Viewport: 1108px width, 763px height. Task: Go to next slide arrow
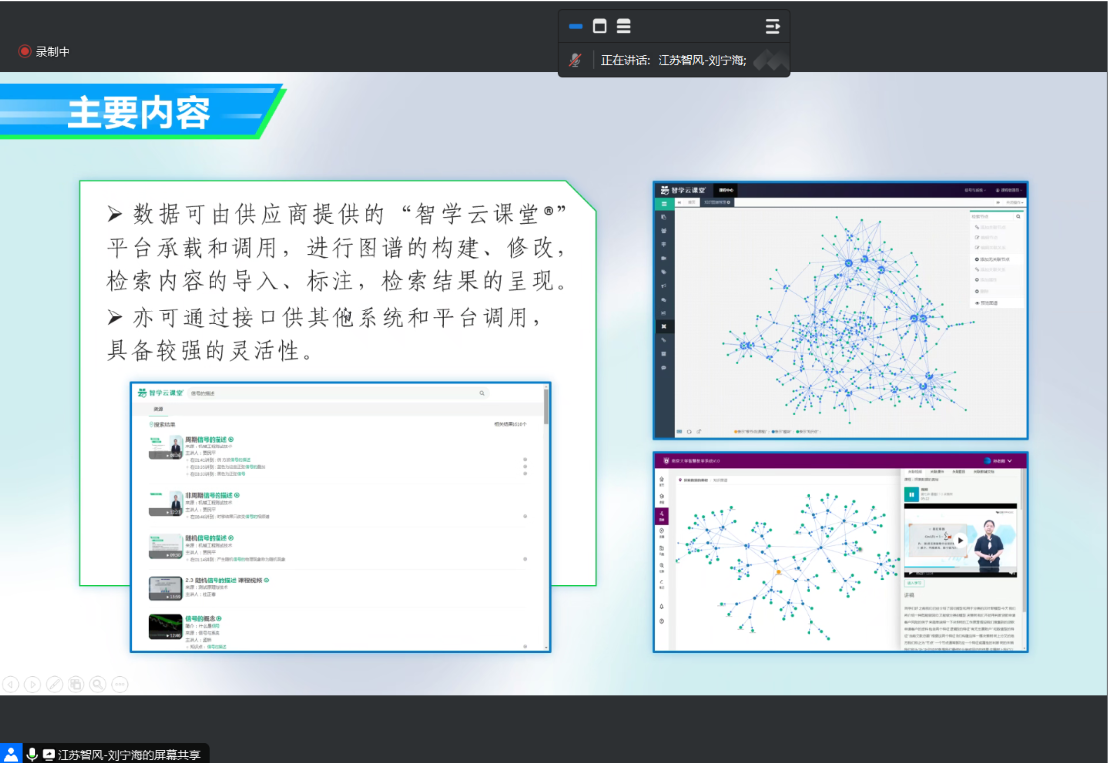tap(33, 684)
